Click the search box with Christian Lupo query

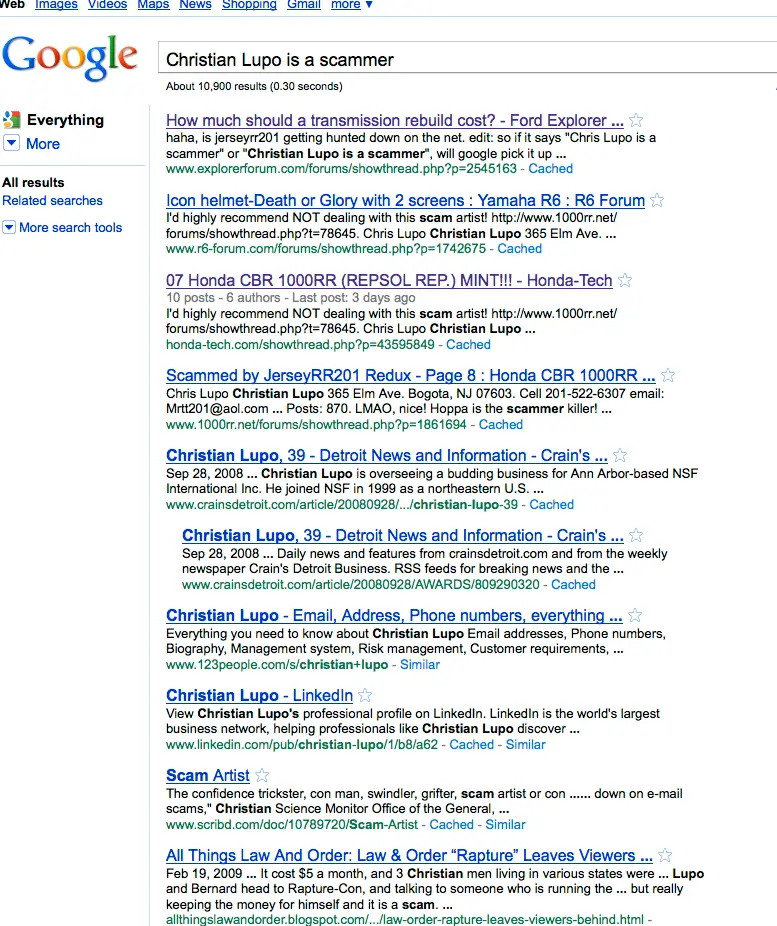point(467,58)
